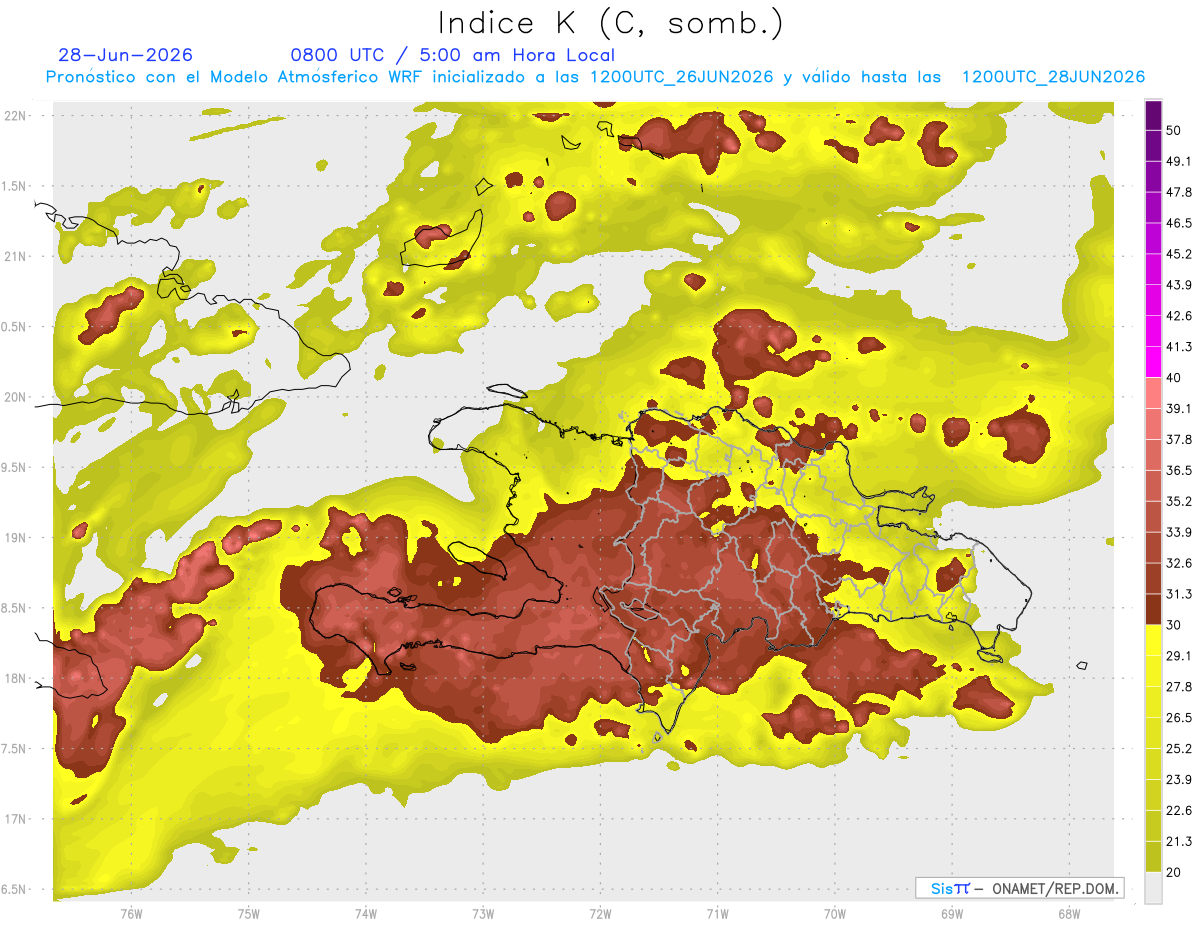Click the colorbar label '29.1'
1200x927 pixels.
click(x=1179, y=656)
